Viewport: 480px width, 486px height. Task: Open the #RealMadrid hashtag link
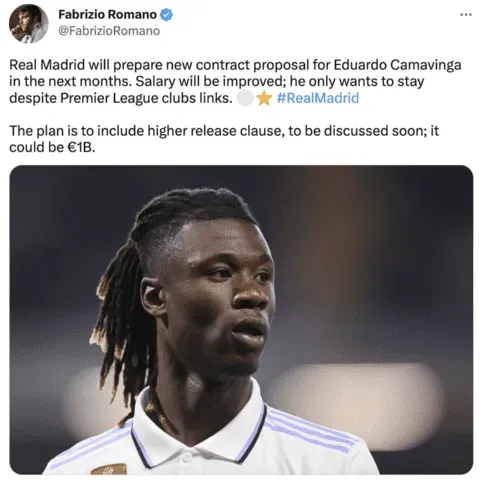pyautogui.click(x=318, y=98)
